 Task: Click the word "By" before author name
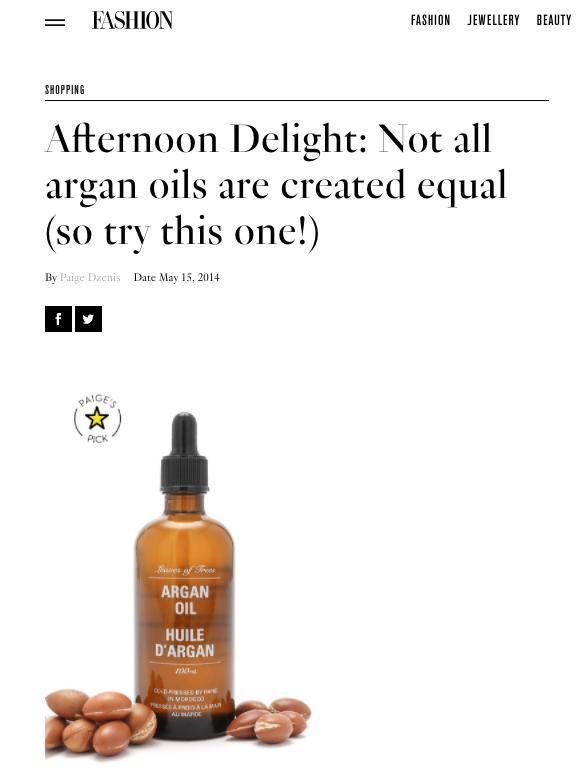point(51,278)
